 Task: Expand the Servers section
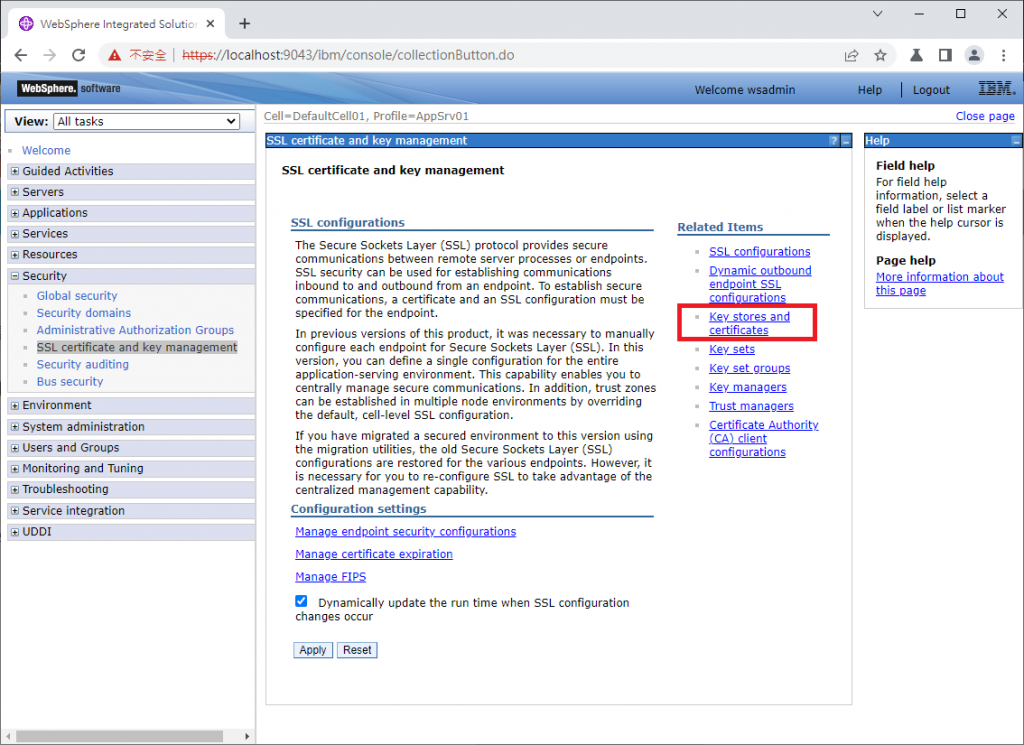pos(15,192)
